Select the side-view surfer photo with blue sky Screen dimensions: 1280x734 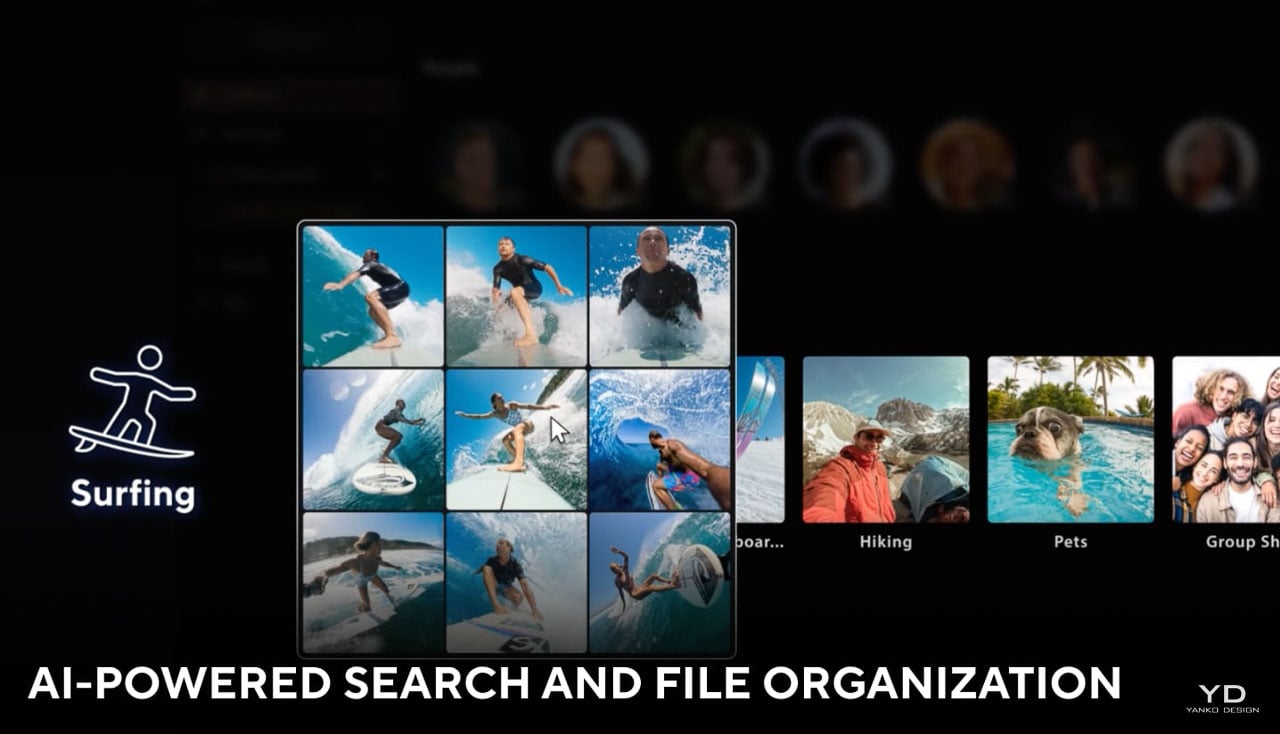pos(373,295)
